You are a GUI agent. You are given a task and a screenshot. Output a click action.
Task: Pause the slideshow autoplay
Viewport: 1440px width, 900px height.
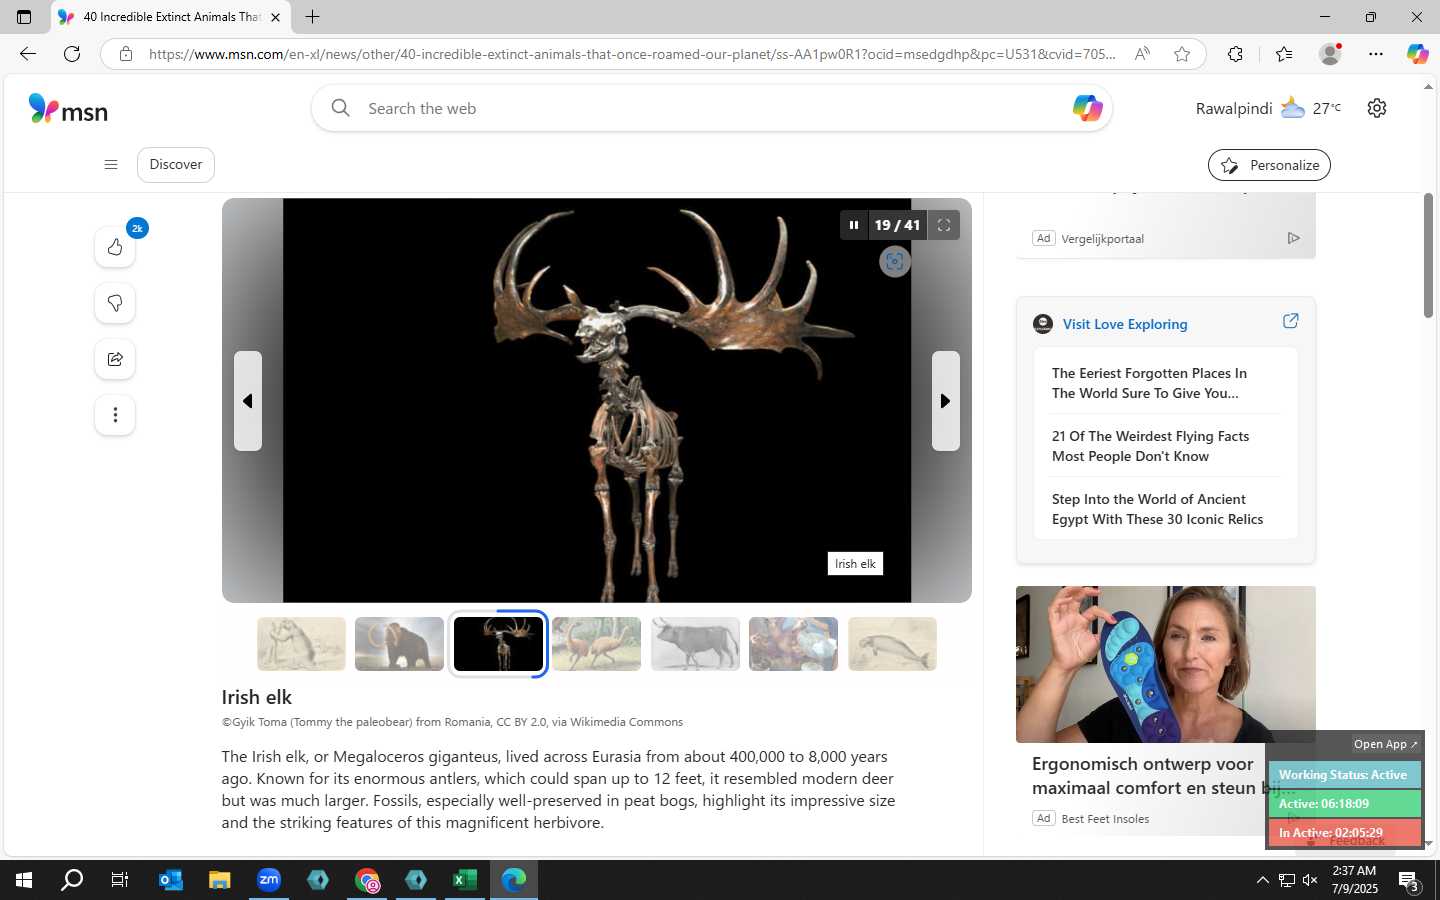(x=853, y=225)
